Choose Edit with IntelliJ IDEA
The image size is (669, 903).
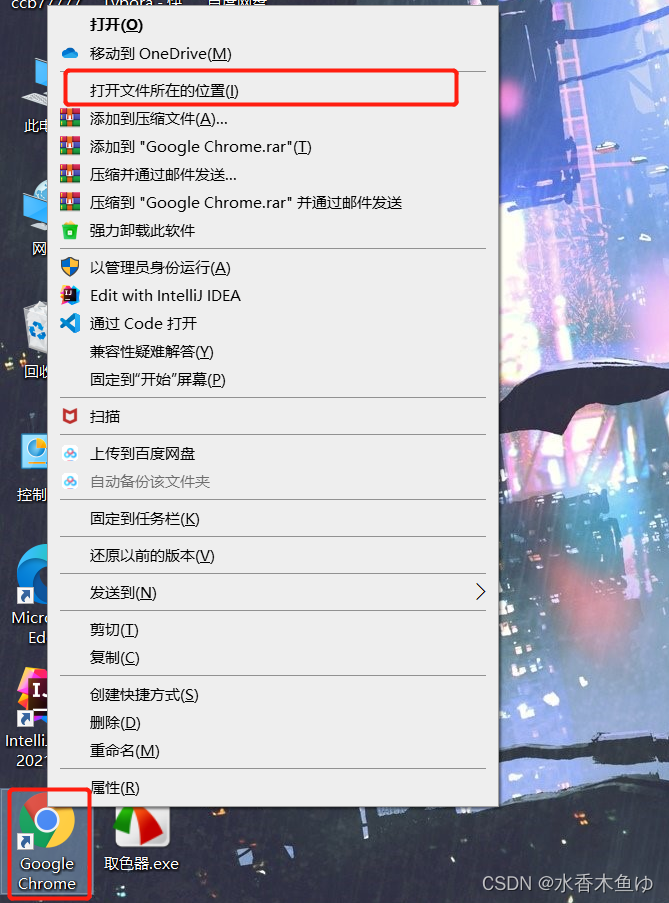(x=273, y=295)
